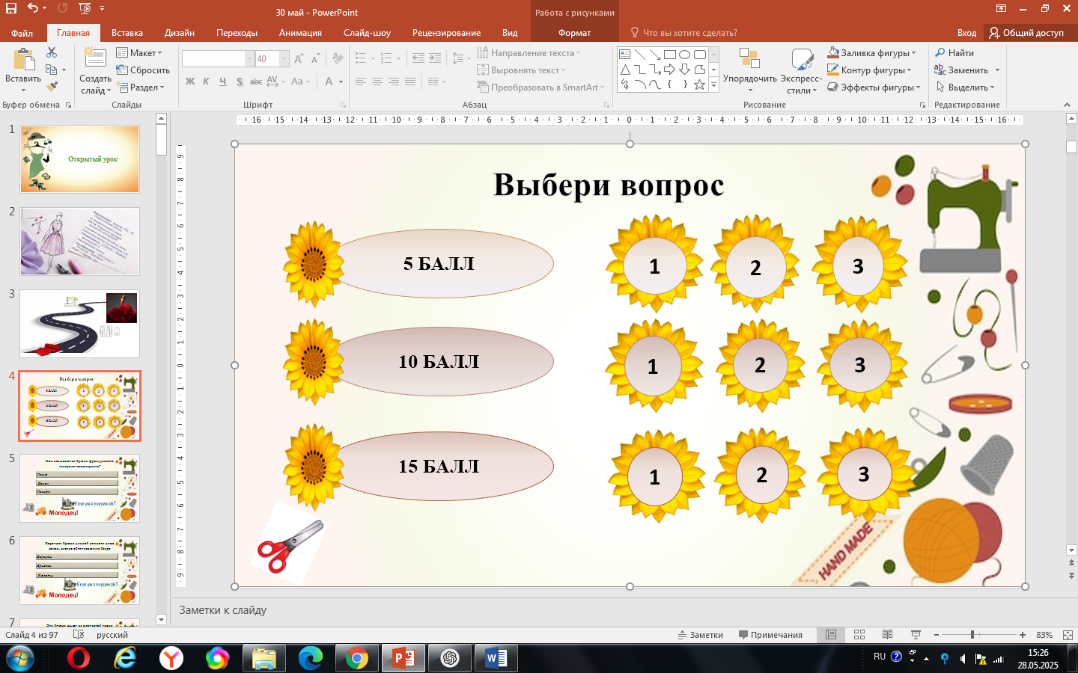The width and height of the screenshot is (1078, 673).
Task: Click the zoom out minus button
Action: click(936, 635)
